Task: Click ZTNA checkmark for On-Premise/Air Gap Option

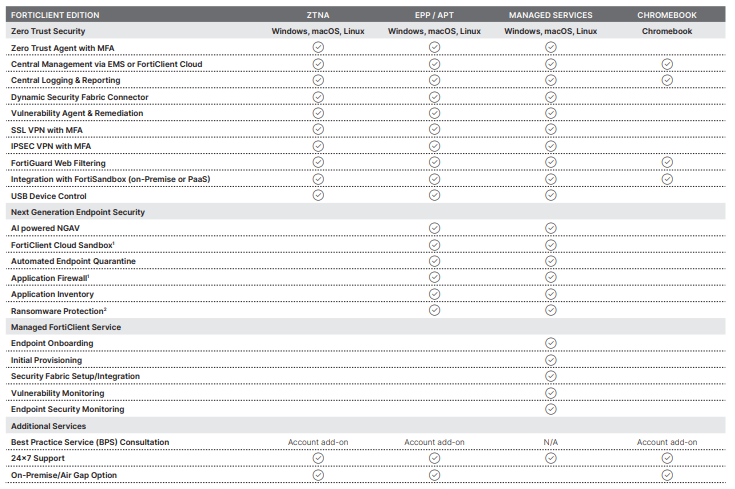Action: click(318, 475)
